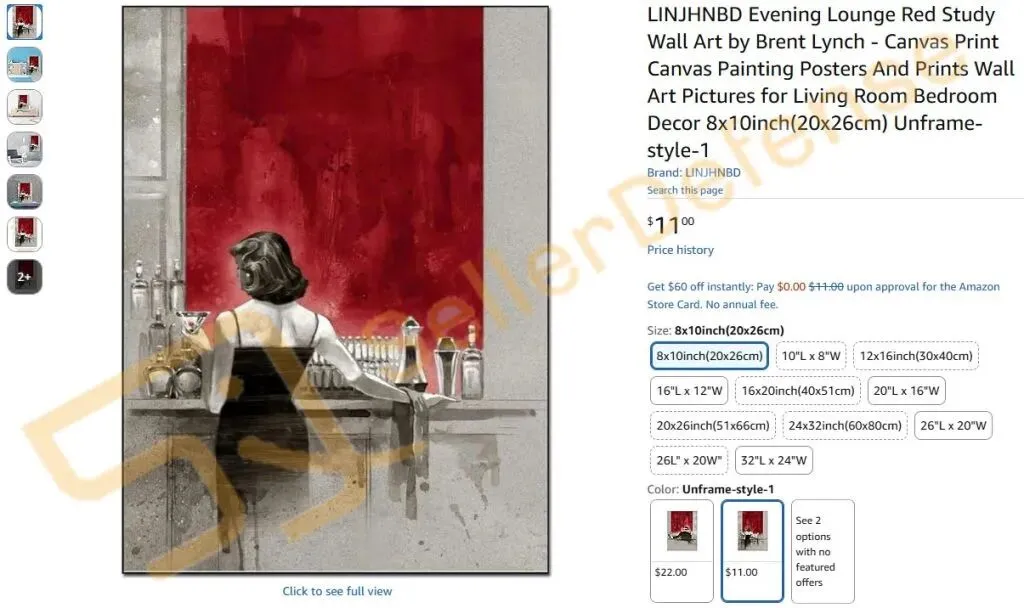Open the blue-sky room mockup thumbnail

click(25, 64)
